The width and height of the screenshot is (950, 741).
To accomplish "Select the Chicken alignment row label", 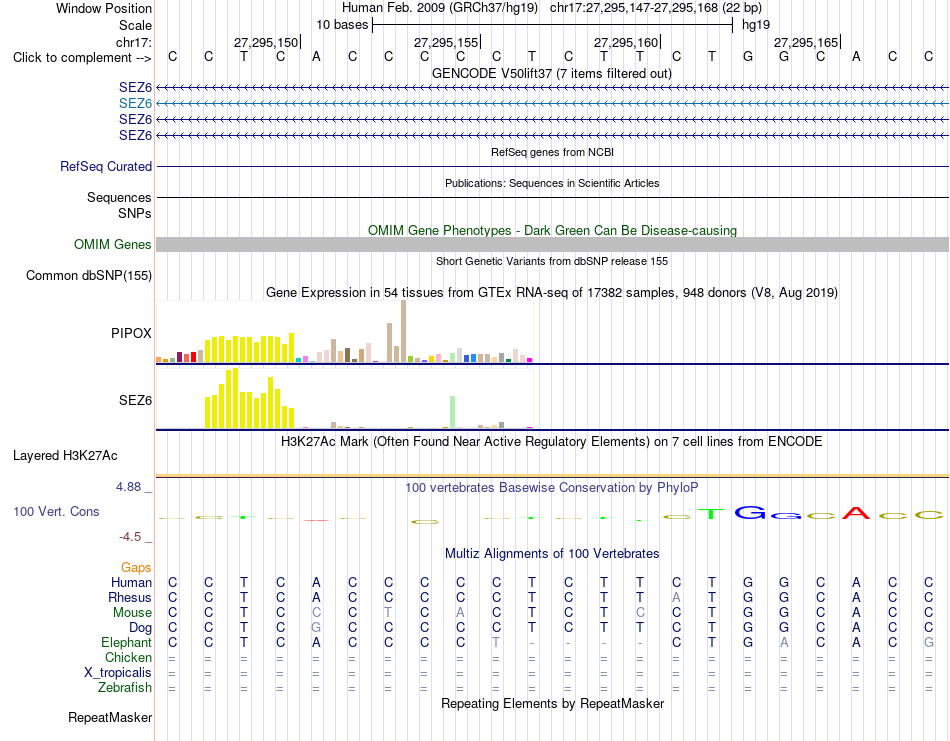I will click(128, 657).
